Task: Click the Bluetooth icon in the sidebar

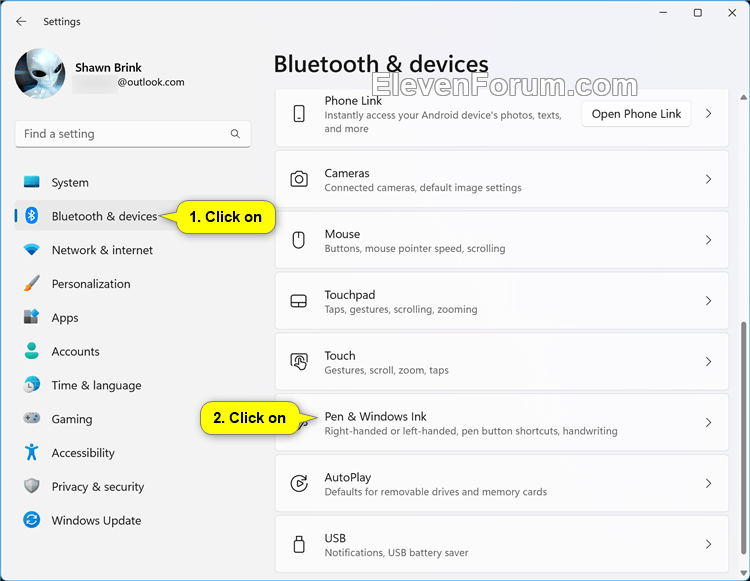Action: (32, 216)
